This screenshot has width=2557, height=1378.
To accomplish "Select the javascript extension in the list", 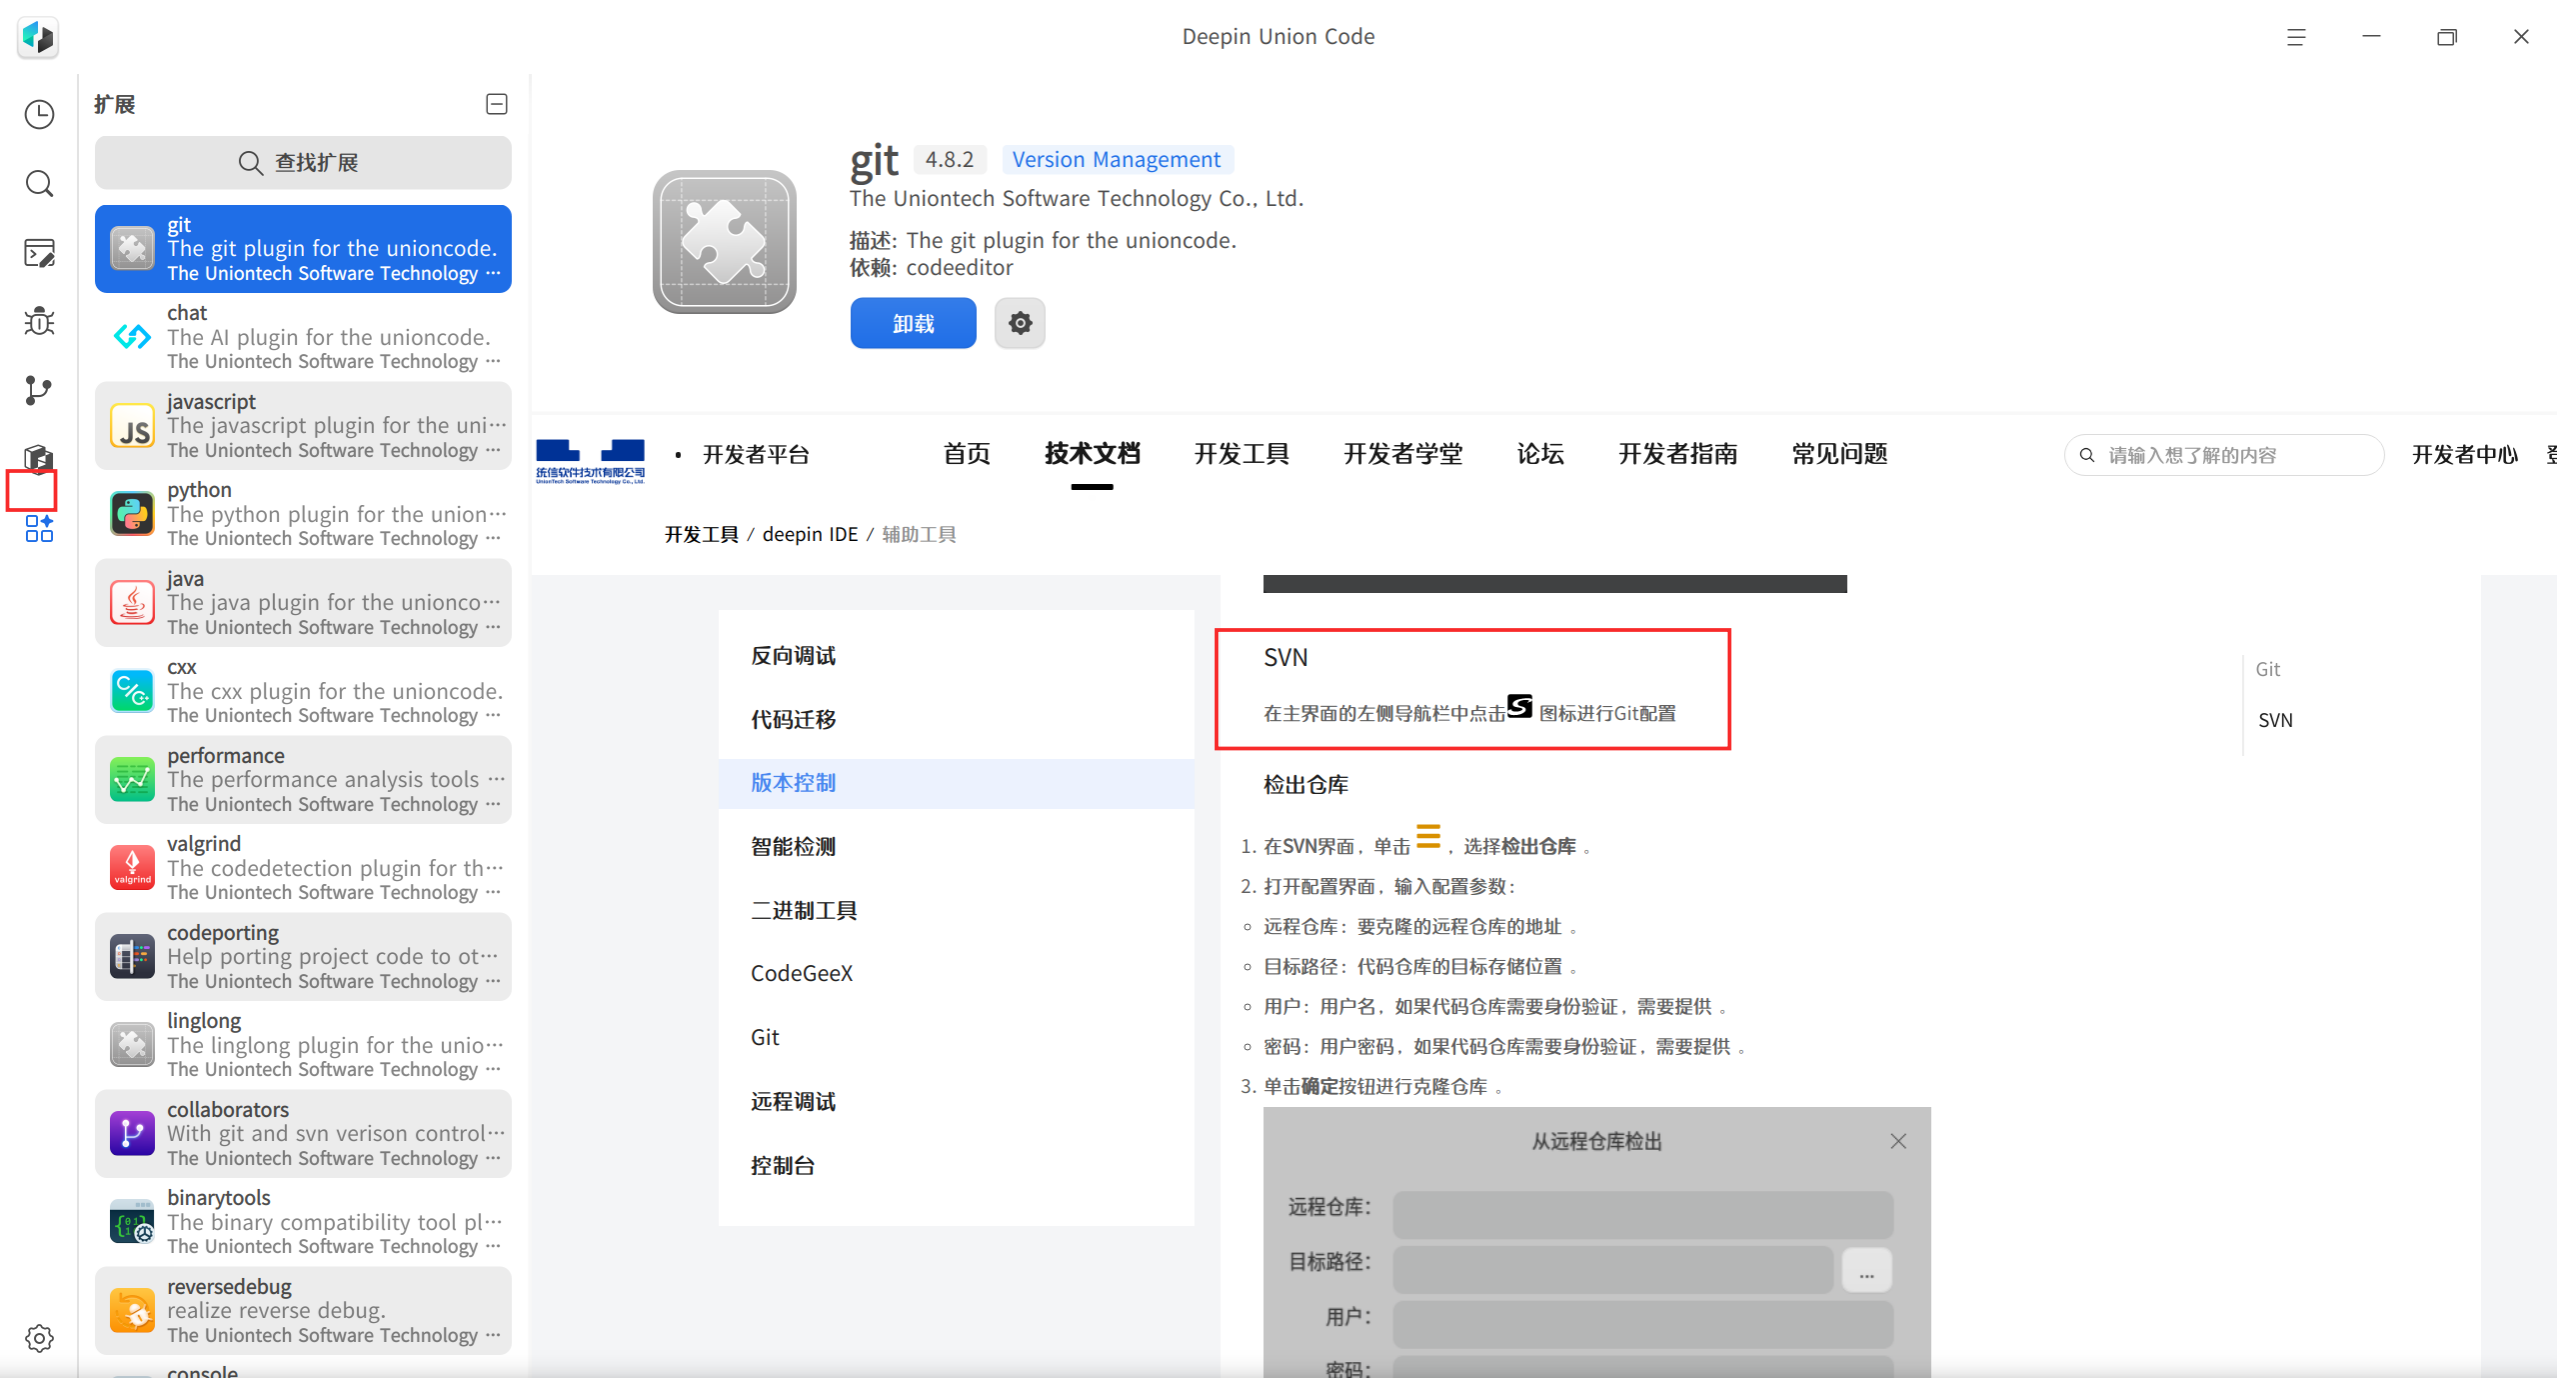I will [x=303, y=426].
